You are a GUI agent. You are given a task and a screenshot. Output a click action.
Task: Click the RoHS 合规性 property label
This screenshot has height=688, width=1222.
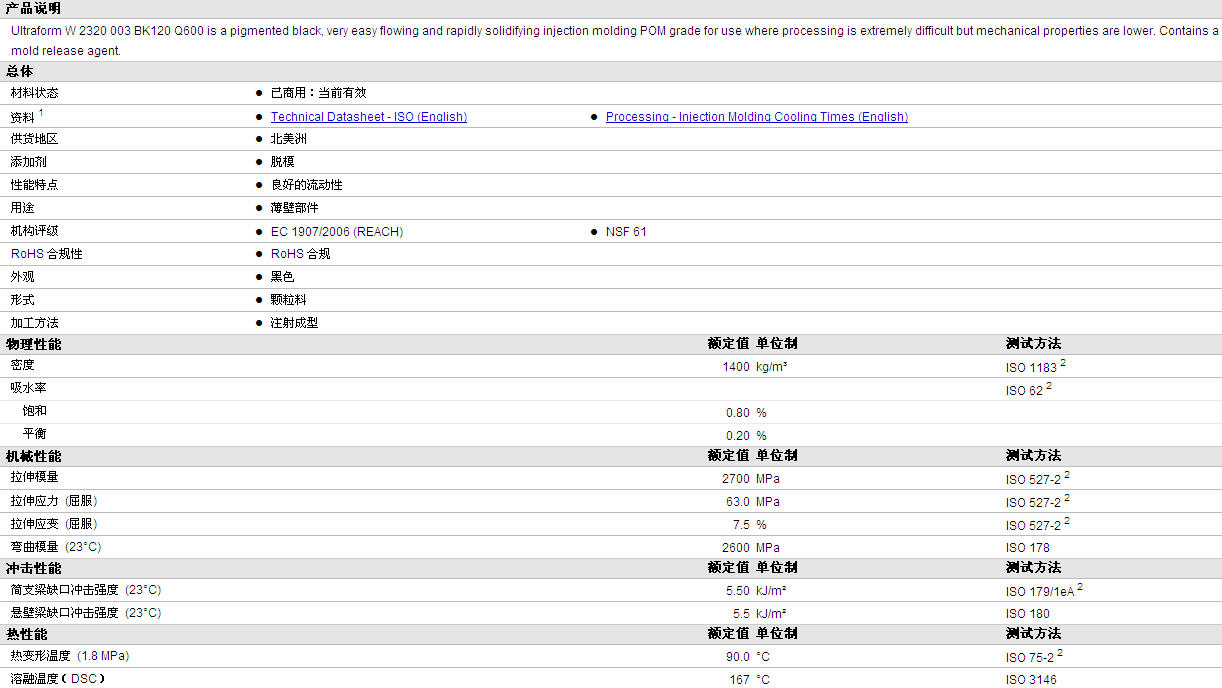pos(47,254)
